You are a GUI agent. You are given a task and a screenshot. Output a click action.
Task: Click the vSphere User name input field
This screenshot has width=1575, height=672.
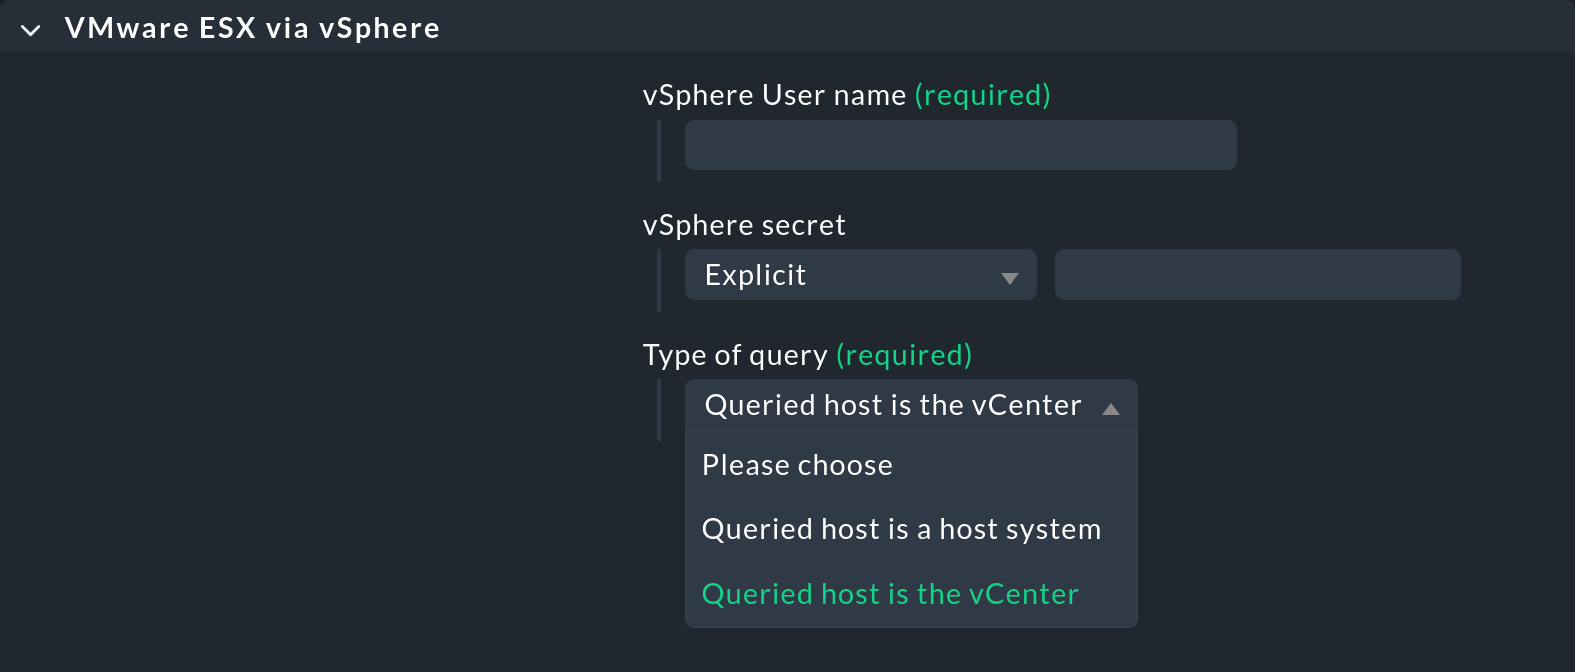point(960,145)
